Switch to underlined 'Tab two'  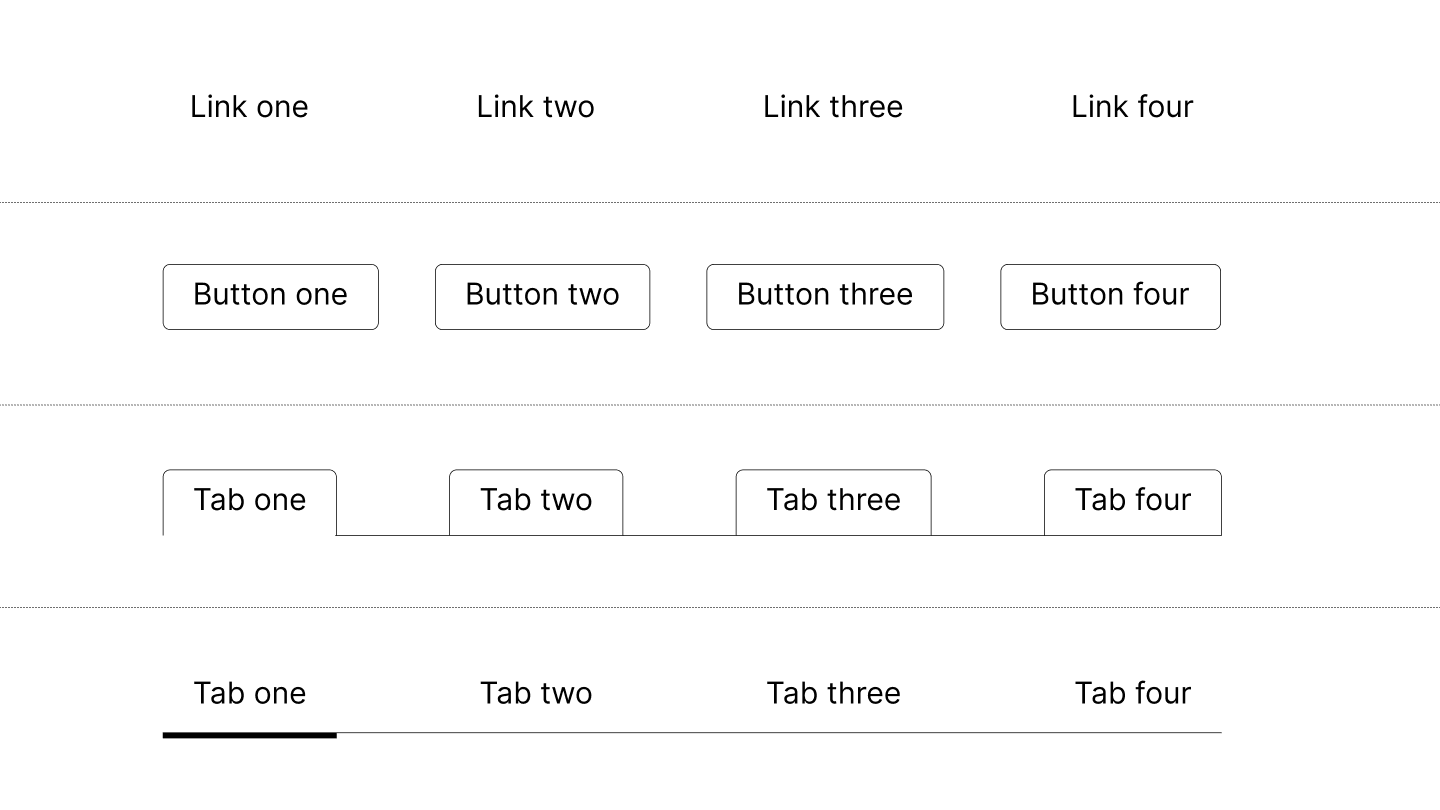535,693
